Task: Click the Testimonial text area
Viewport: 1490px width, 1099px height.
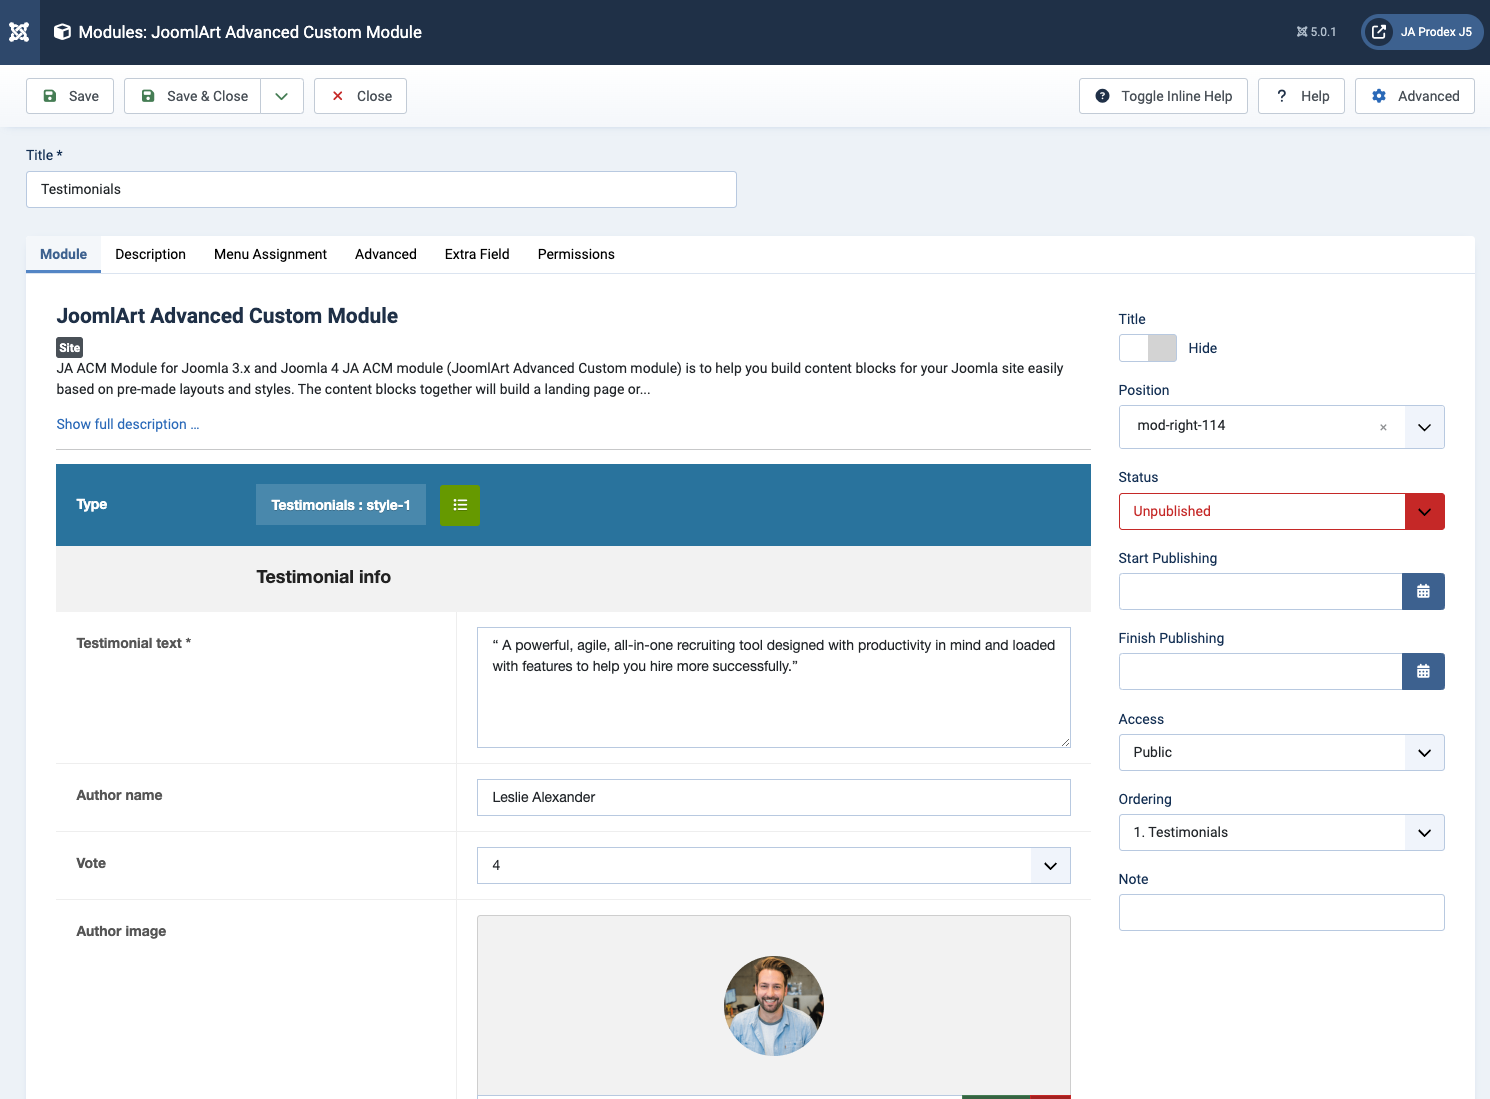Action: pyautogui.click(x=774, y=687)
